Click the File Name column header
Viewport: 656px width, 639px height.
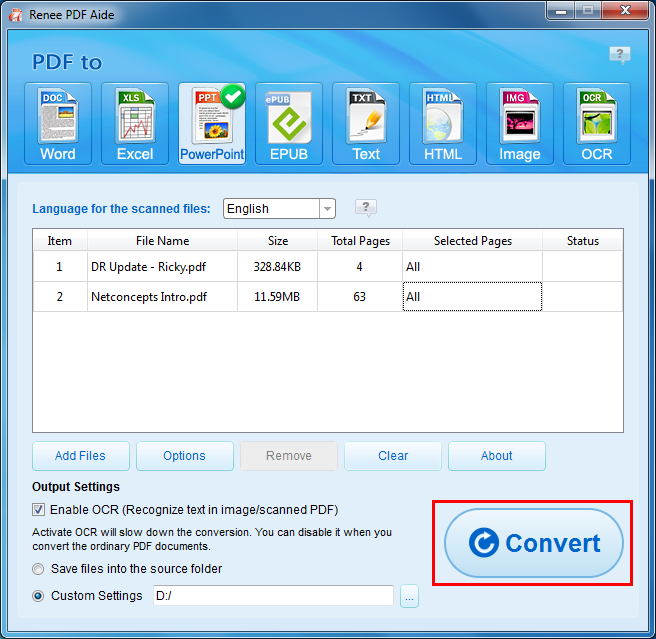[x=162, y=241]
